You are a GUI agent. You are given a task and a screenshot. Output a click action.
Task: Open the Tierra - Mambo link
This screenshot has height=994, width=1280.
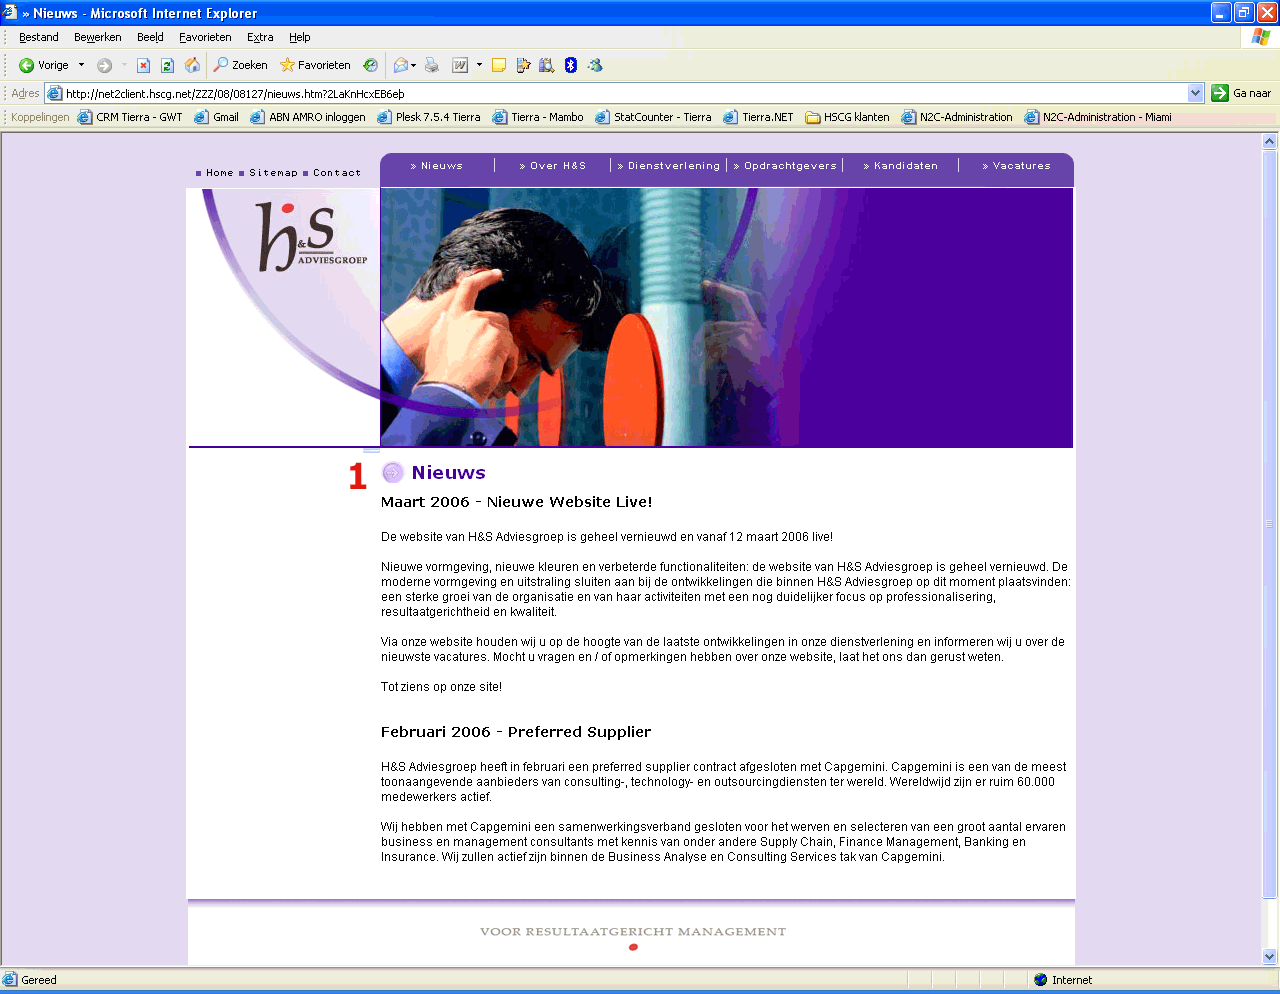click(538, 117)
